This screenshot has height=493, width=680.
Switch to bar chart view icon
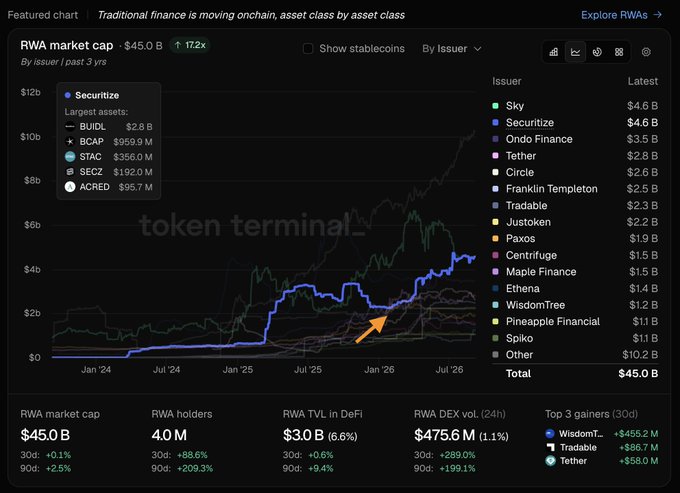[x=554, y=52]
